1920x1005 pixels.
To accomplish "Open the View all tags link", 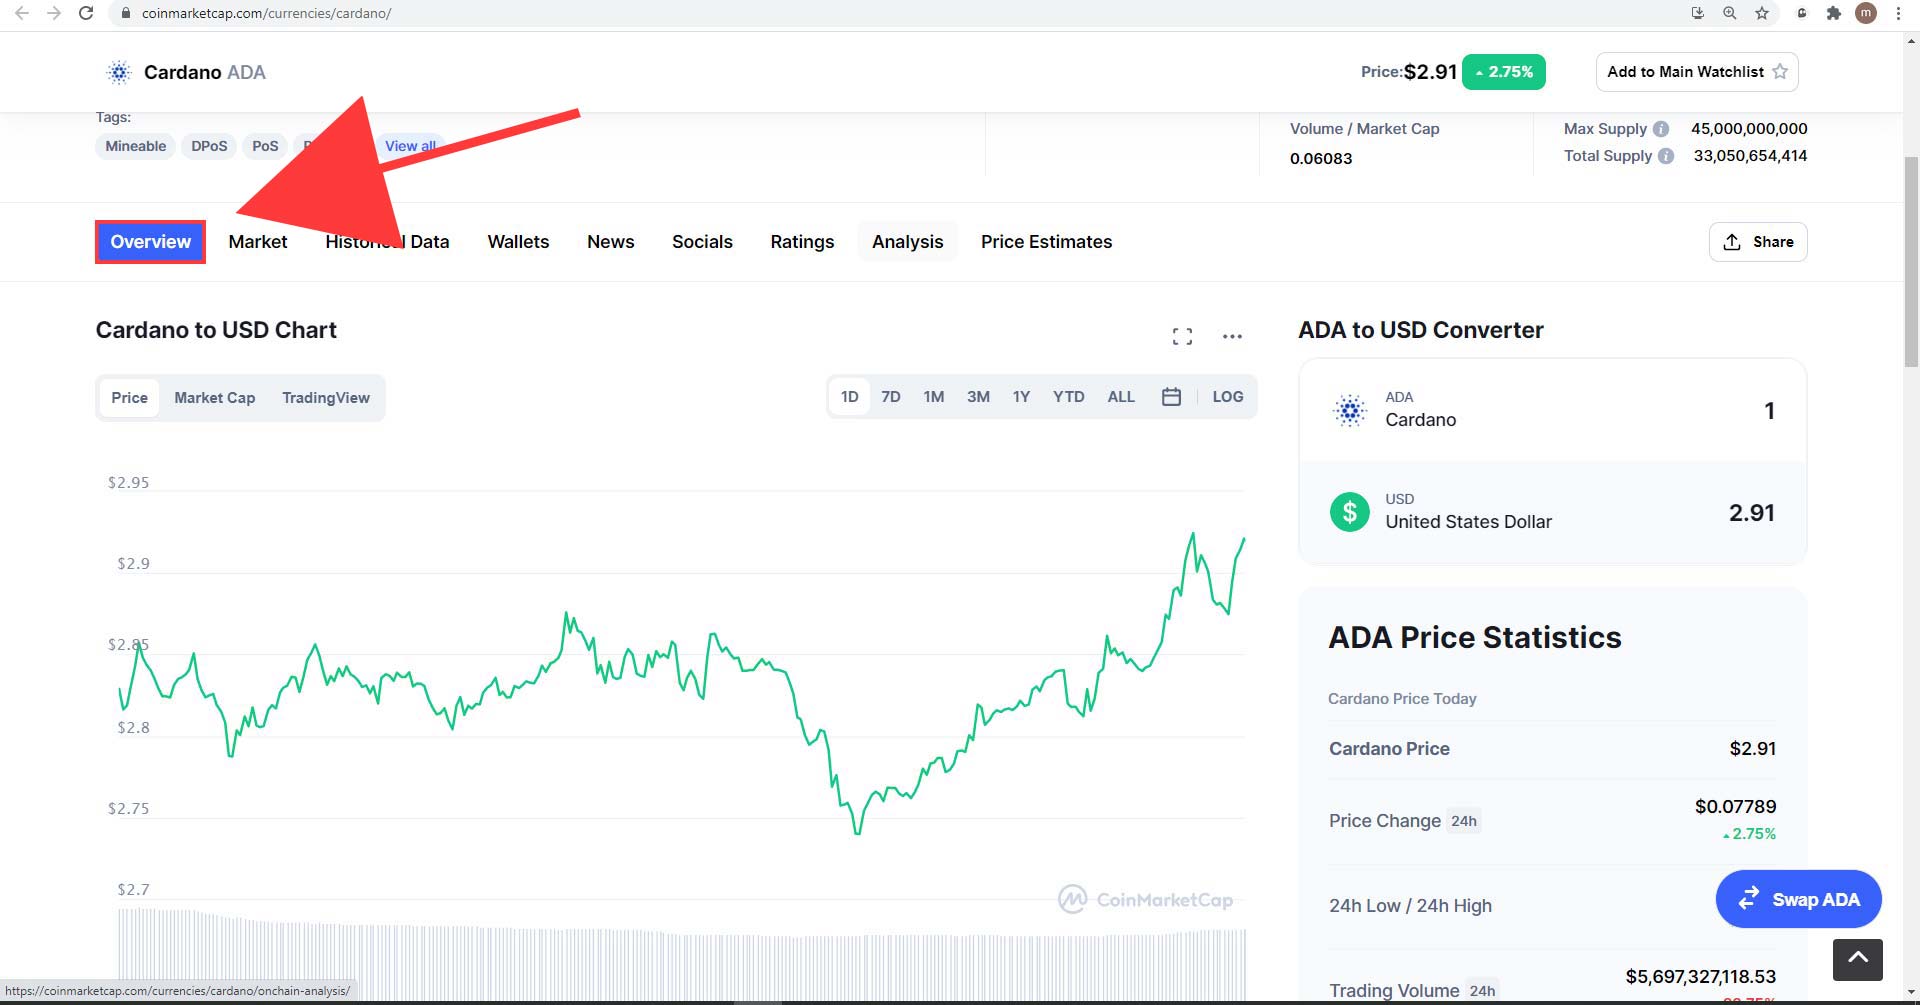I will click(x=411, y=146).
